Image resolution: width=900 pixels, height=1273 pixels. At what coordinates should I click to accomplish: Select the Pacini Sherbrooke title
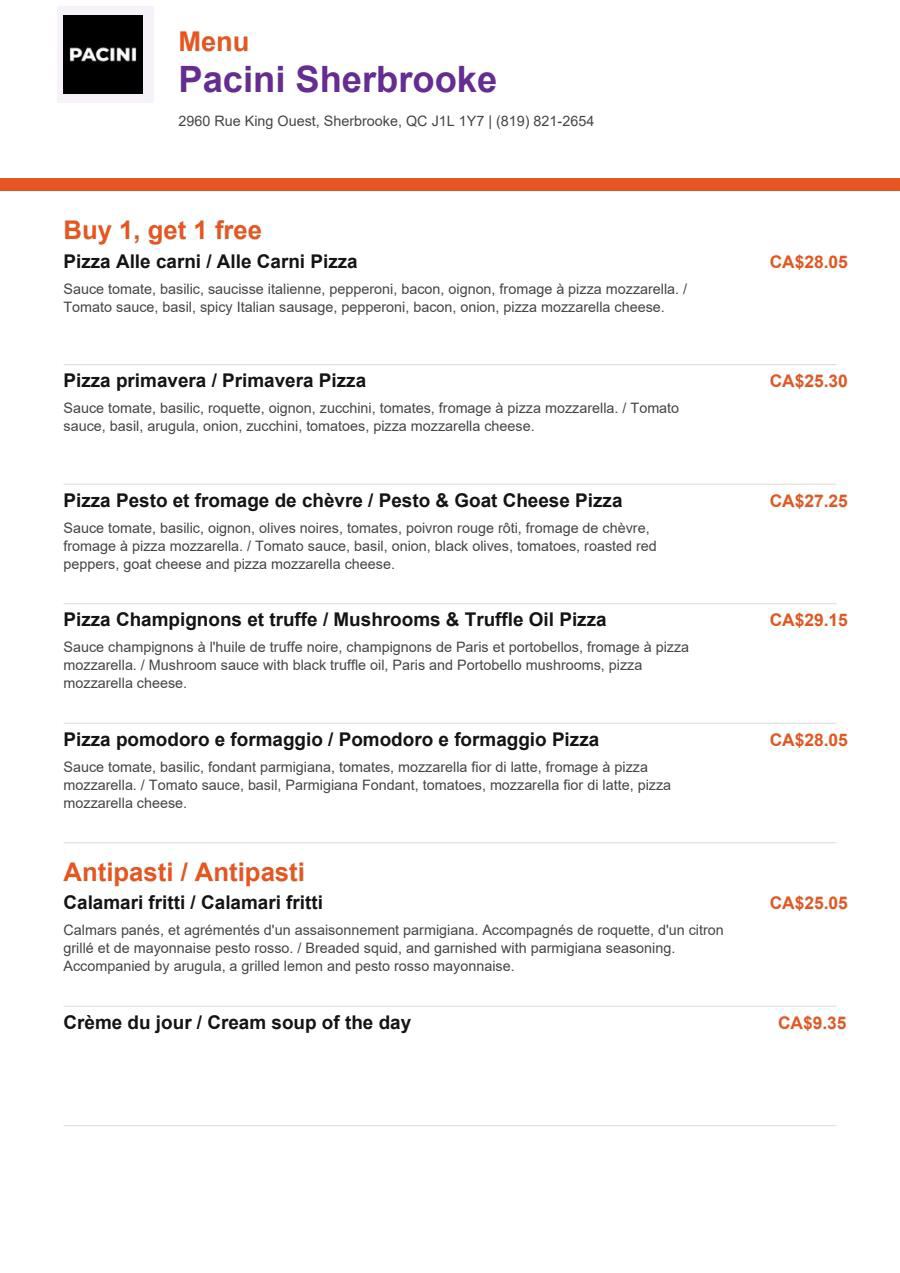click(337, 79)
